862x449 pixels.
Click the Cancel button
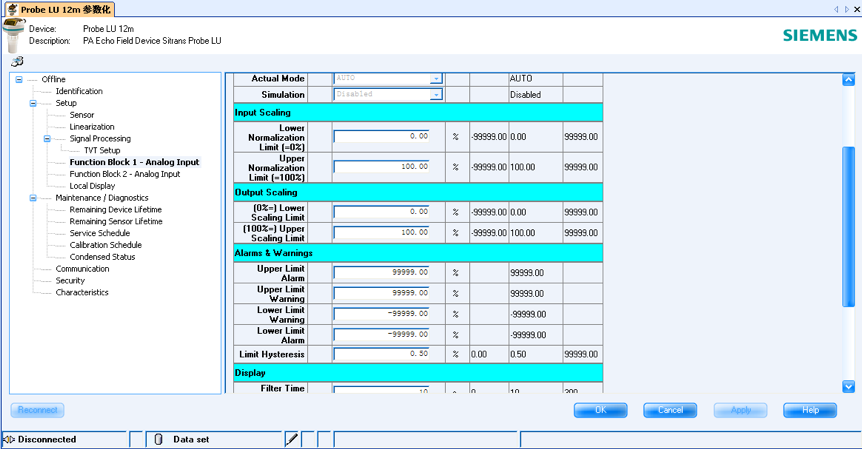pyautogui.click(x=670, y=410)
